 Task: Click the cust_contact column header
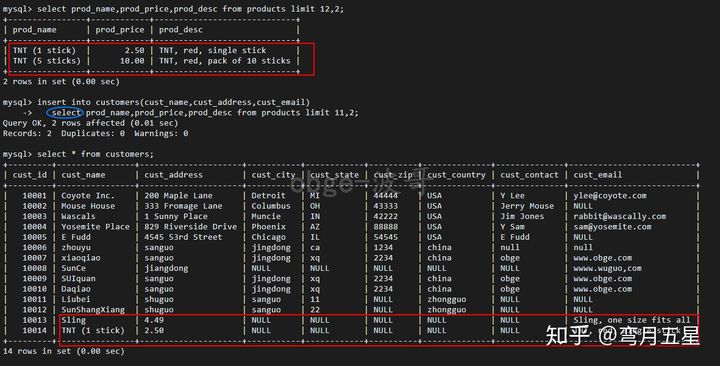529,175
